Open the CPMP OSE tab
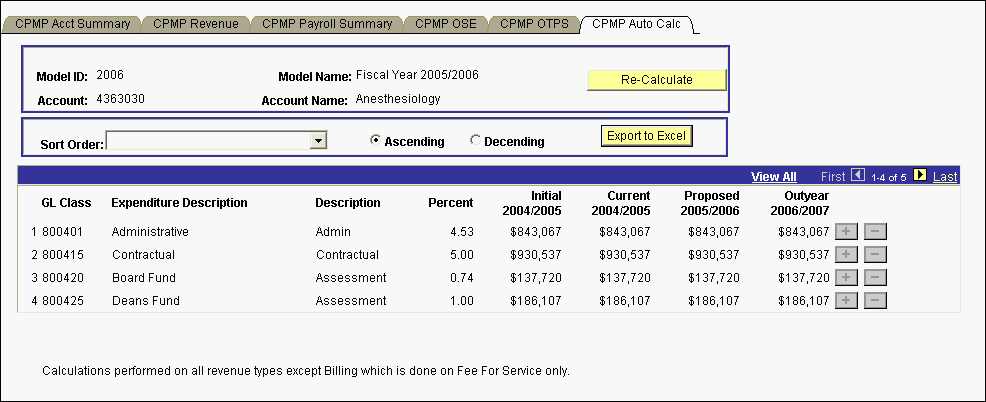The width and height of the screenshot is (986, 402). coord(448,24)
